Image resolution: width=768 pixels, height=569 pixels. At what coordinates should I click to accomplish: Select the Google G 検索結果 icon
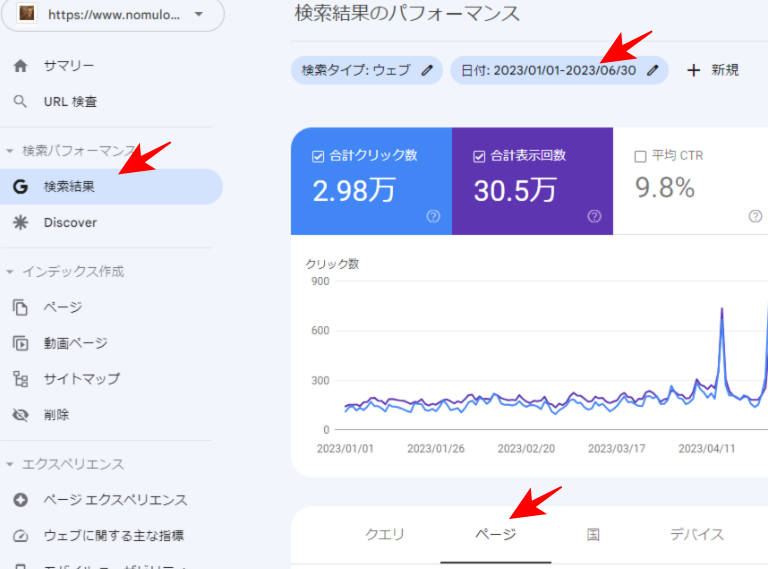click(20, 187)
